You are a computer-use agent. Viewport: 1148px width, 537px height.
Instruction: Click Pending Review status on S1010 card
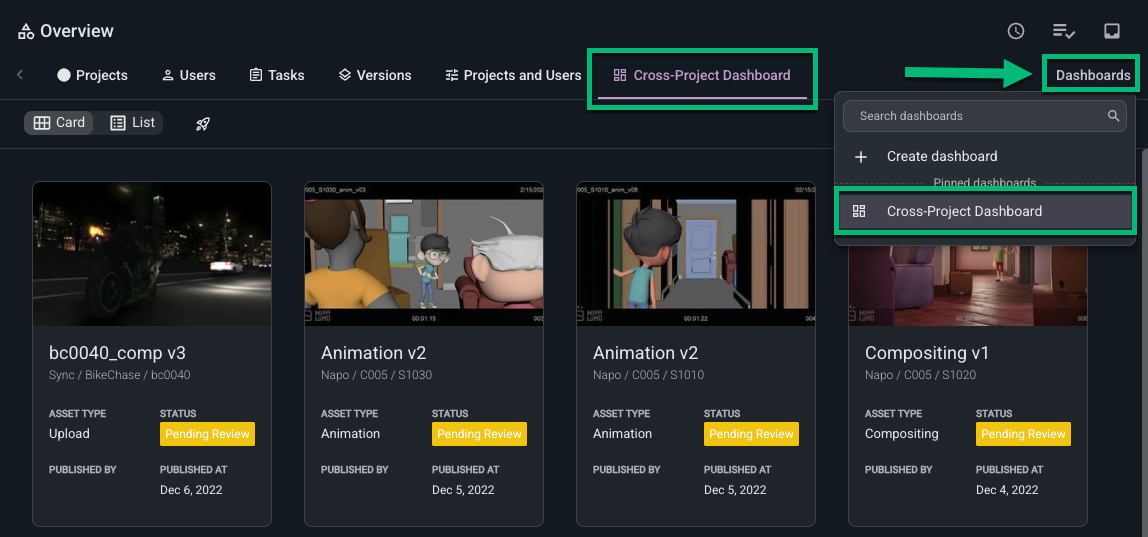click(751, 434)
